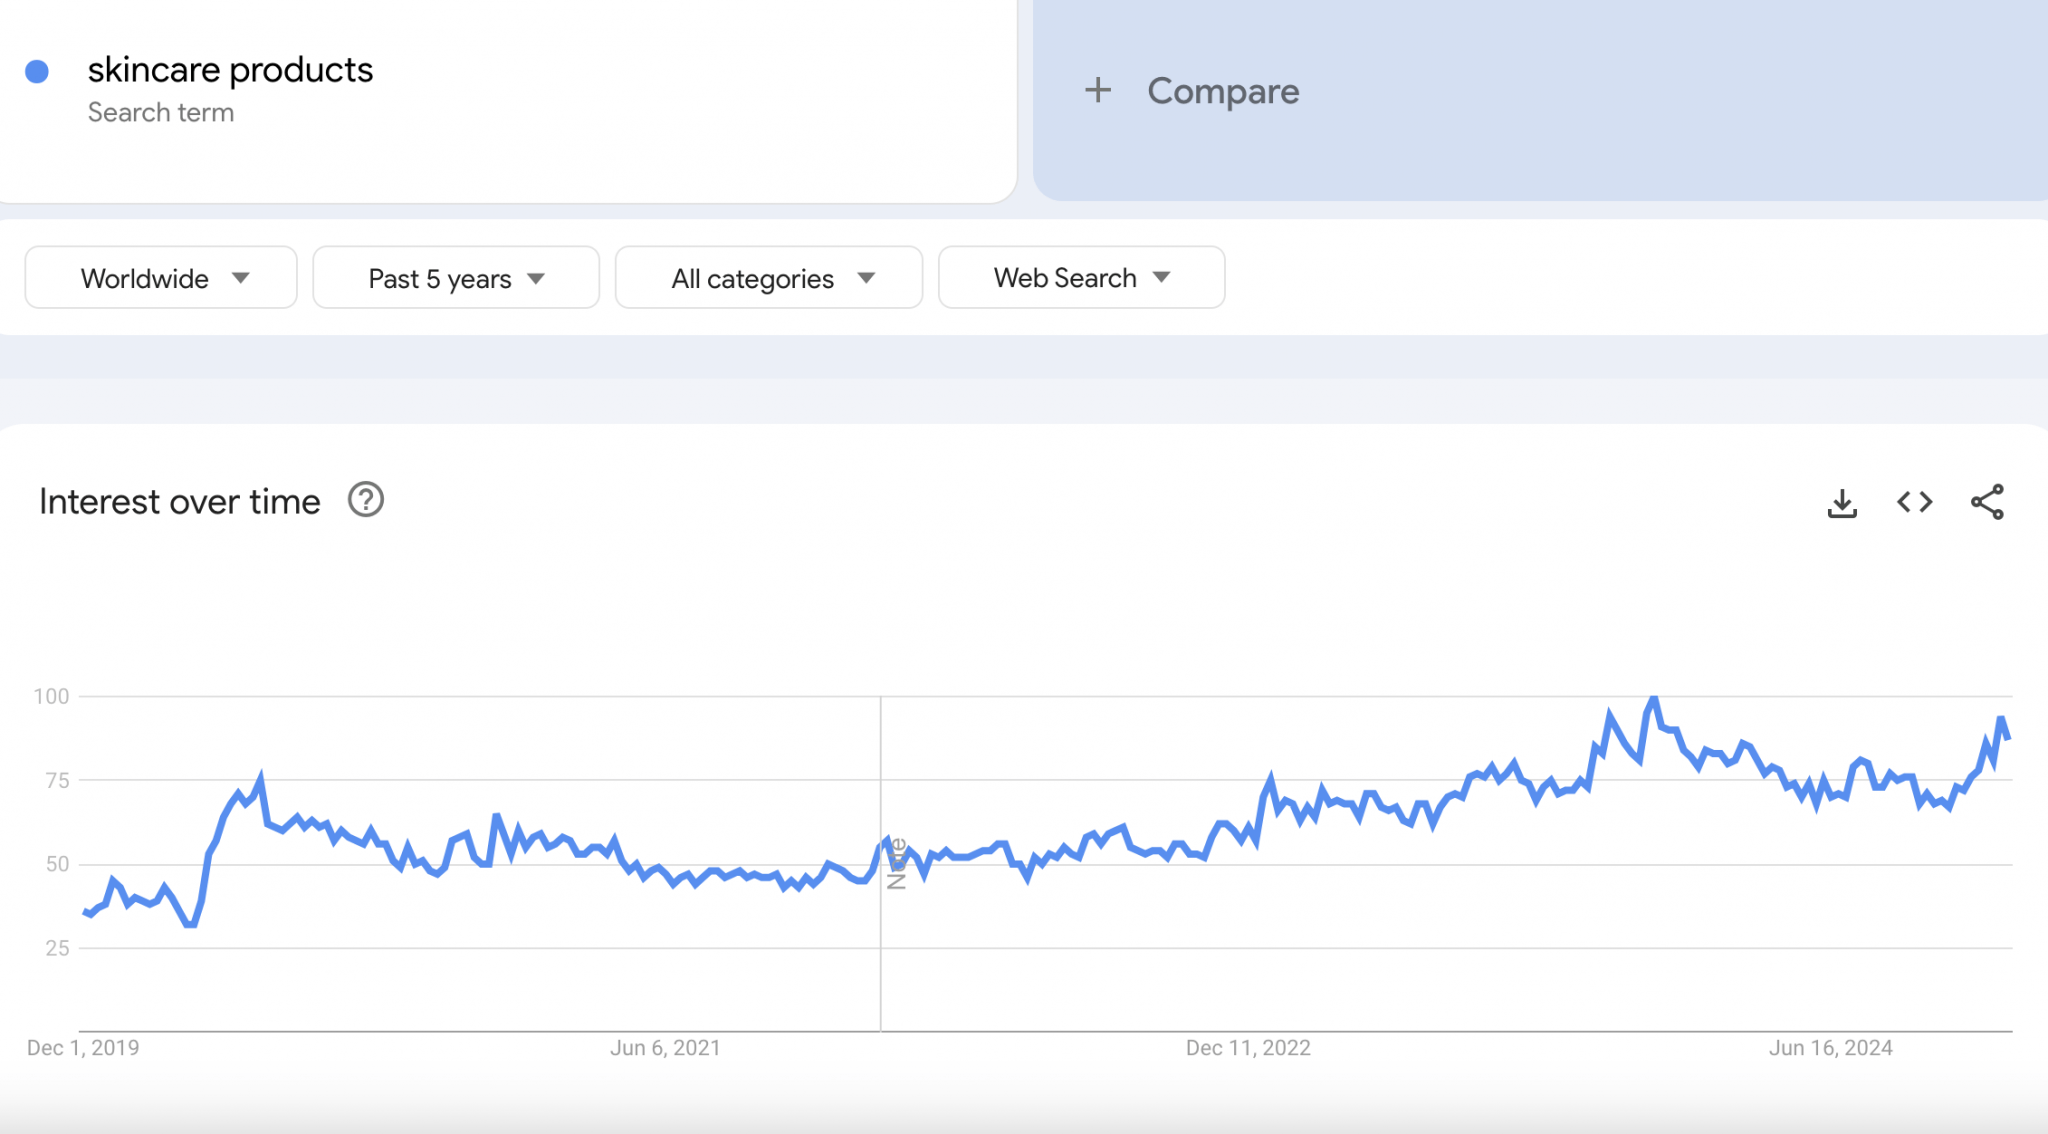Click the embed code icon

(x=1914, y=502)
